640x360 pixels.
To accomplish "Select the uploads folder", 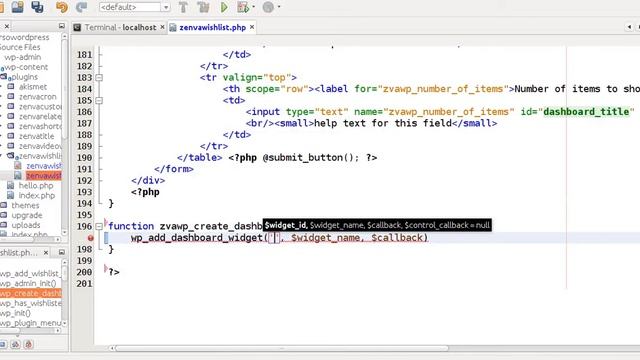I will pyautogui.click(x=26, y=225).
